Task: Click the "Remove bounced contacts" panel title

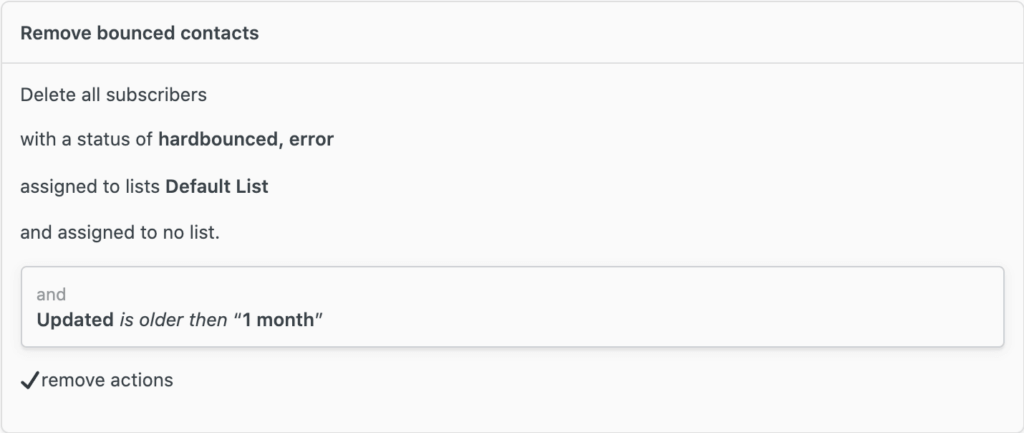Action: [139, 33]
